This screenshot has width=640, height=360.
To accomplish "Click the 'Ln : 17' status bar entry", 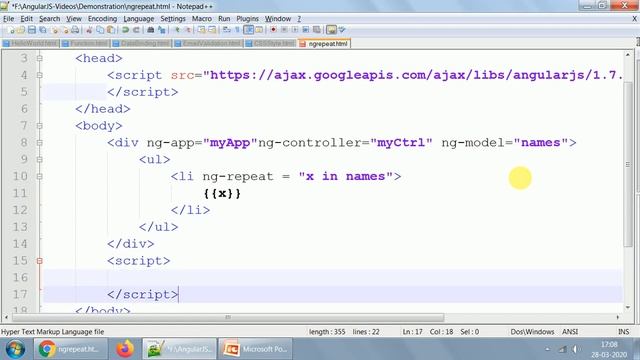I will click(412, 331).
